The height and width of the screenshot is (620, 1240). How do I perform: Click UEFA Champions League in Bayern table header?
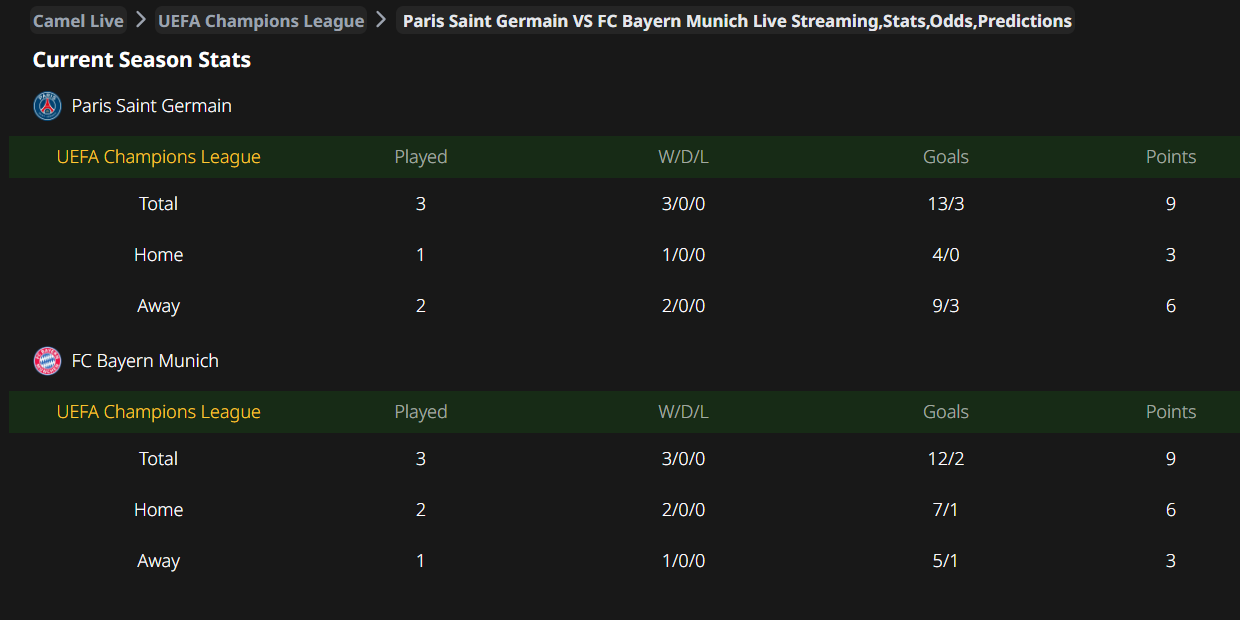pos(158,412)
